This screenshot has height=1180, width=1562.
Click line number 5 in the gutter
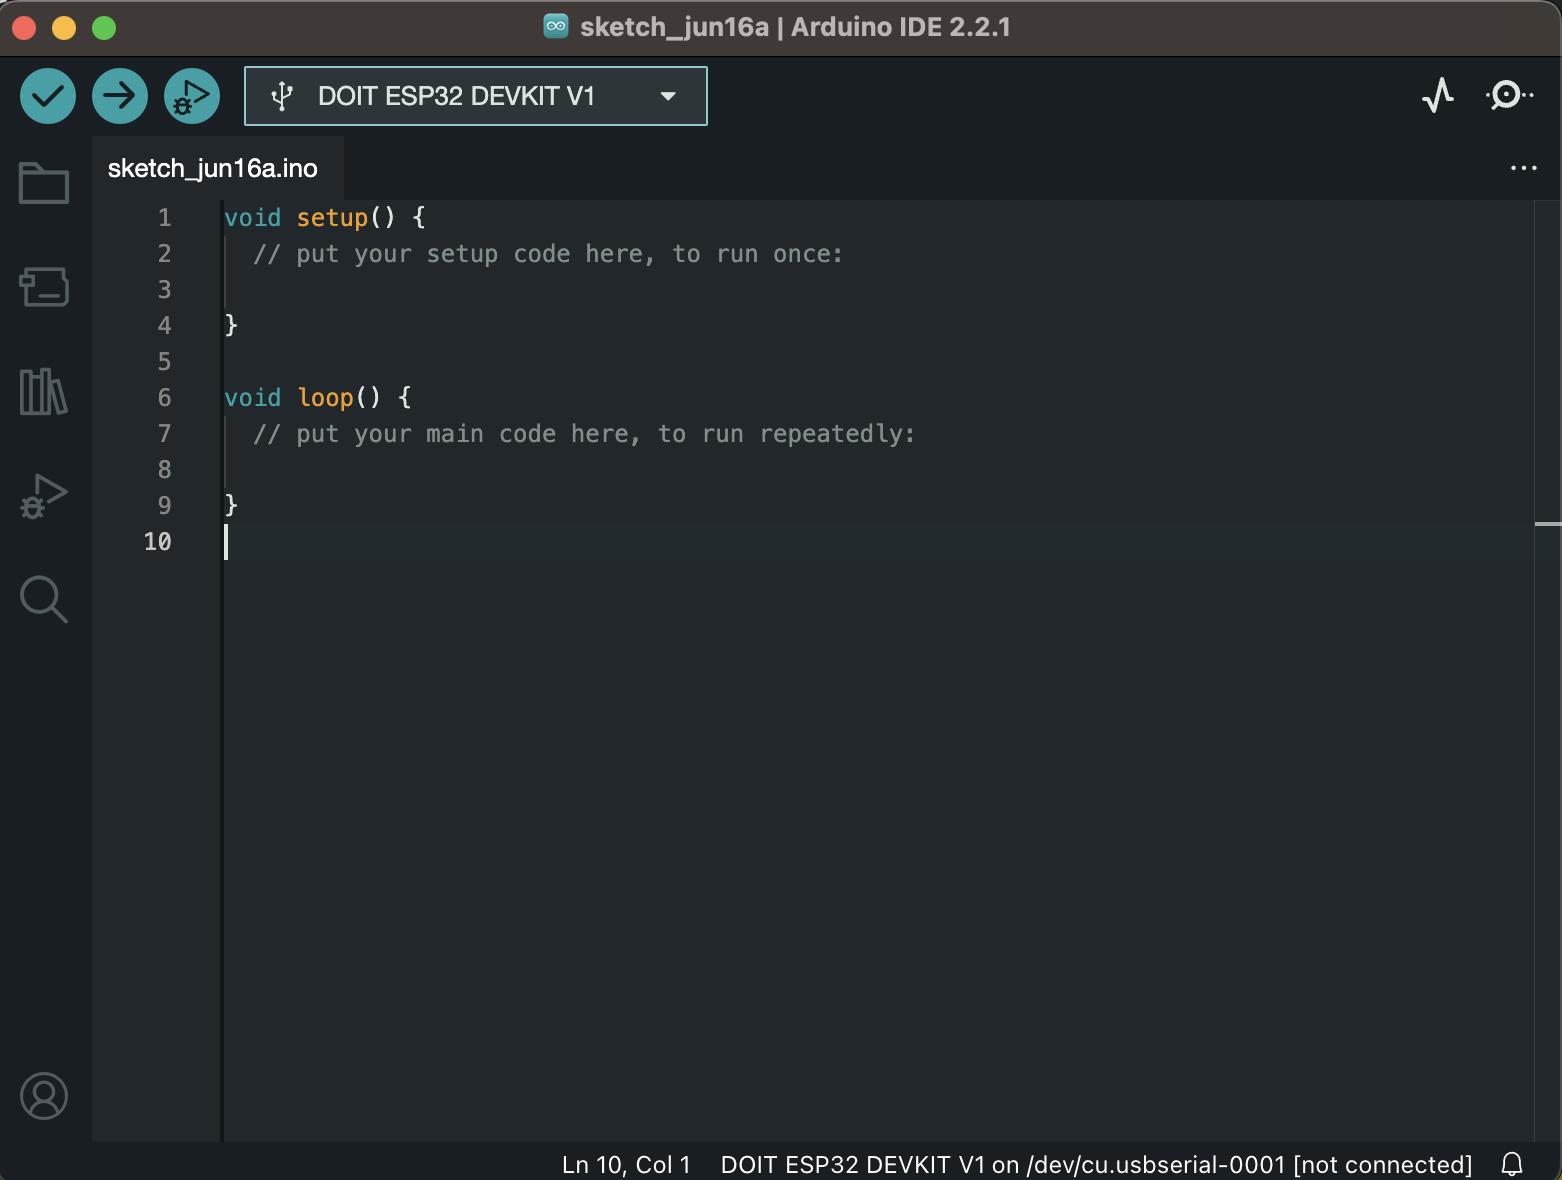pos(165,362)
